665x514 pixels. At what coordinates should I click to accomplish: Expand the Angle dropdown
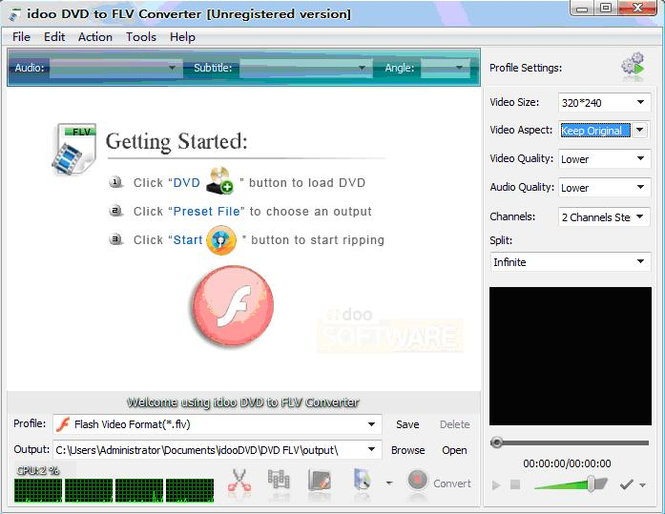(x=444, y=68)
